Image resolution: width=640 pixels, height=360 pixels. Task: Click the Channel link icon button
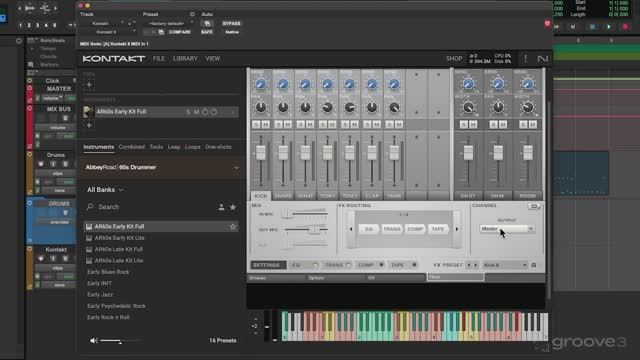[533, 206]
